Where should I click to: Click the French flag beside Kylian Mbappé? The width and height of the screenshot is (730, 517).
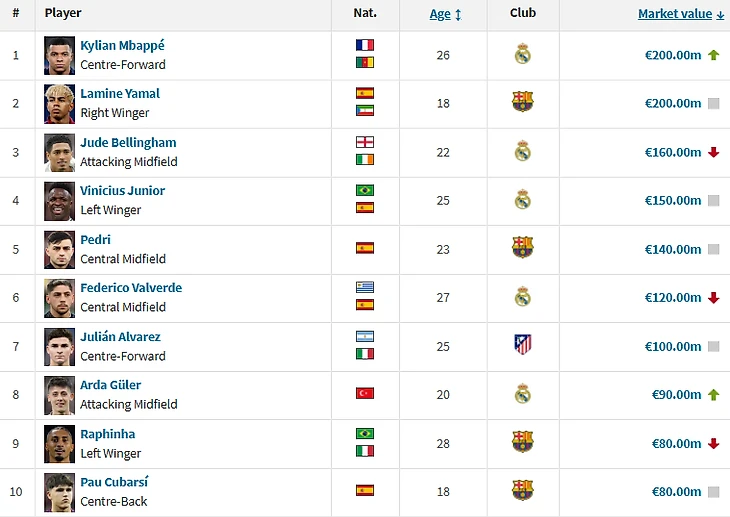pyautogui.click(x=365, y=45)
